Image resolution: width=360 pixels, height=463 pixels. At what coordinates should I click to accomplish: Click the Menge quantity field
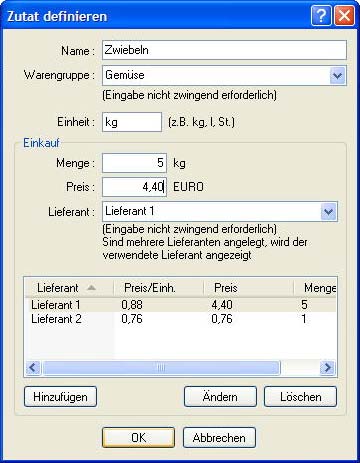pyautogui.click(x=134, y=163)
